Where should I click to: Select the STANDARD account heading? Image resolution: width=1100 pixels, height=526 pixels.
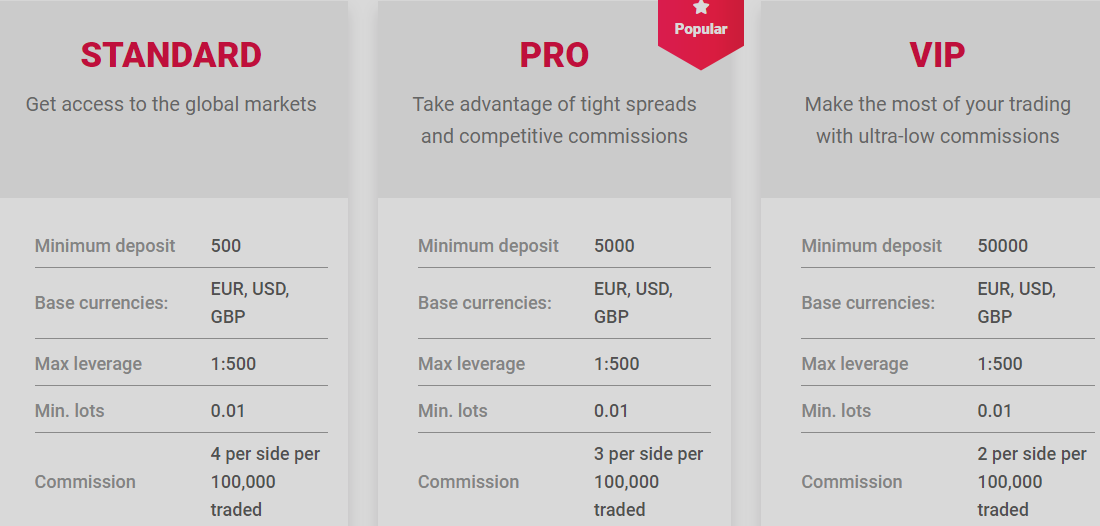[171, 55]
